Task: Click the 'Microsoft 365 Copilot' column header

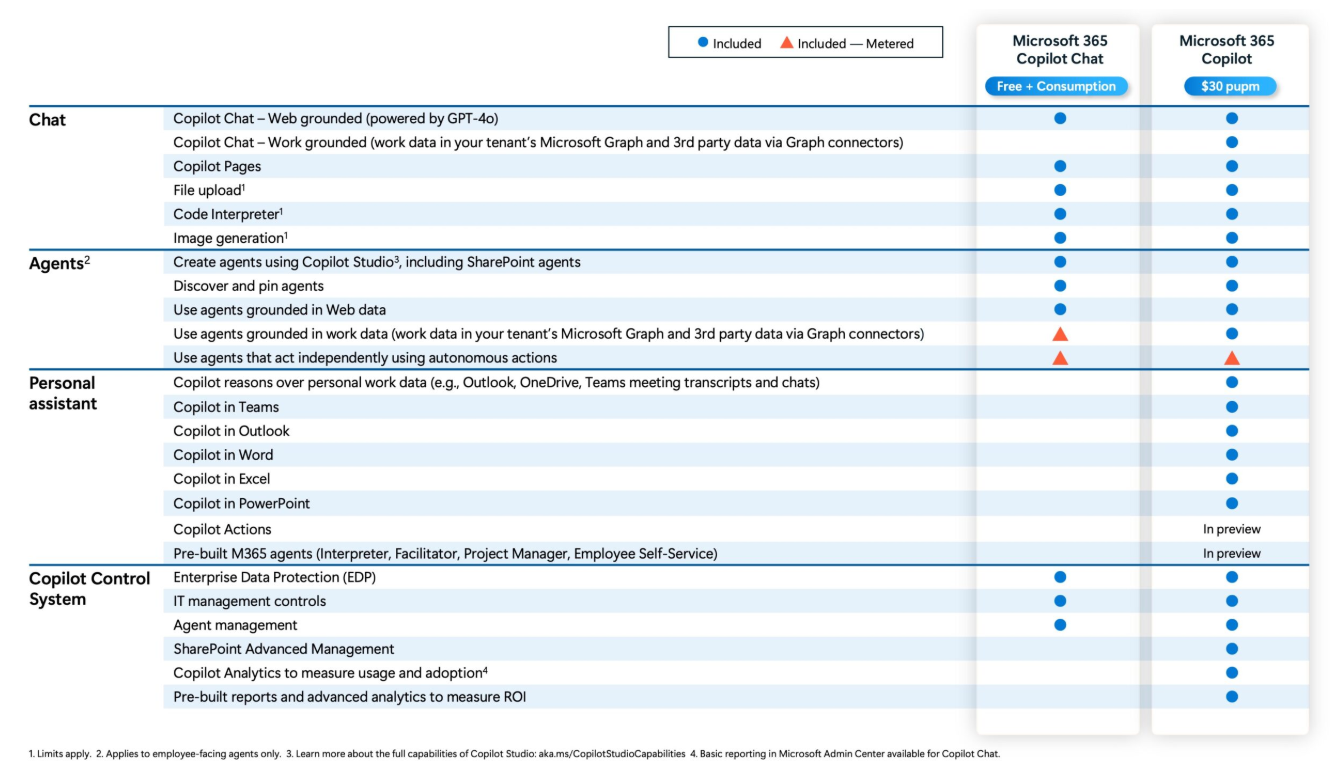Action: [1227, 50]
